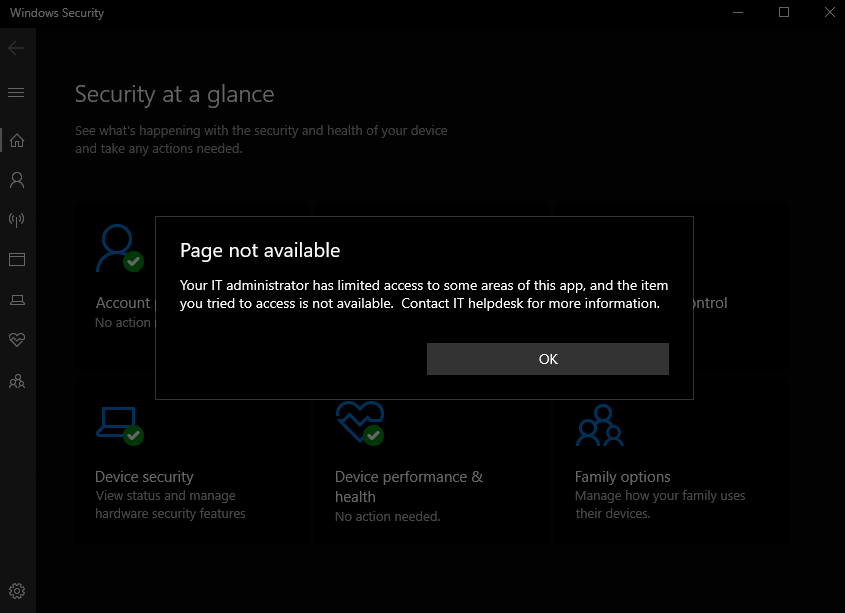This screenshot has width=845, height=613.
Task: Open Device performance heart icon in the sidebar
Action: pos(17,340)
